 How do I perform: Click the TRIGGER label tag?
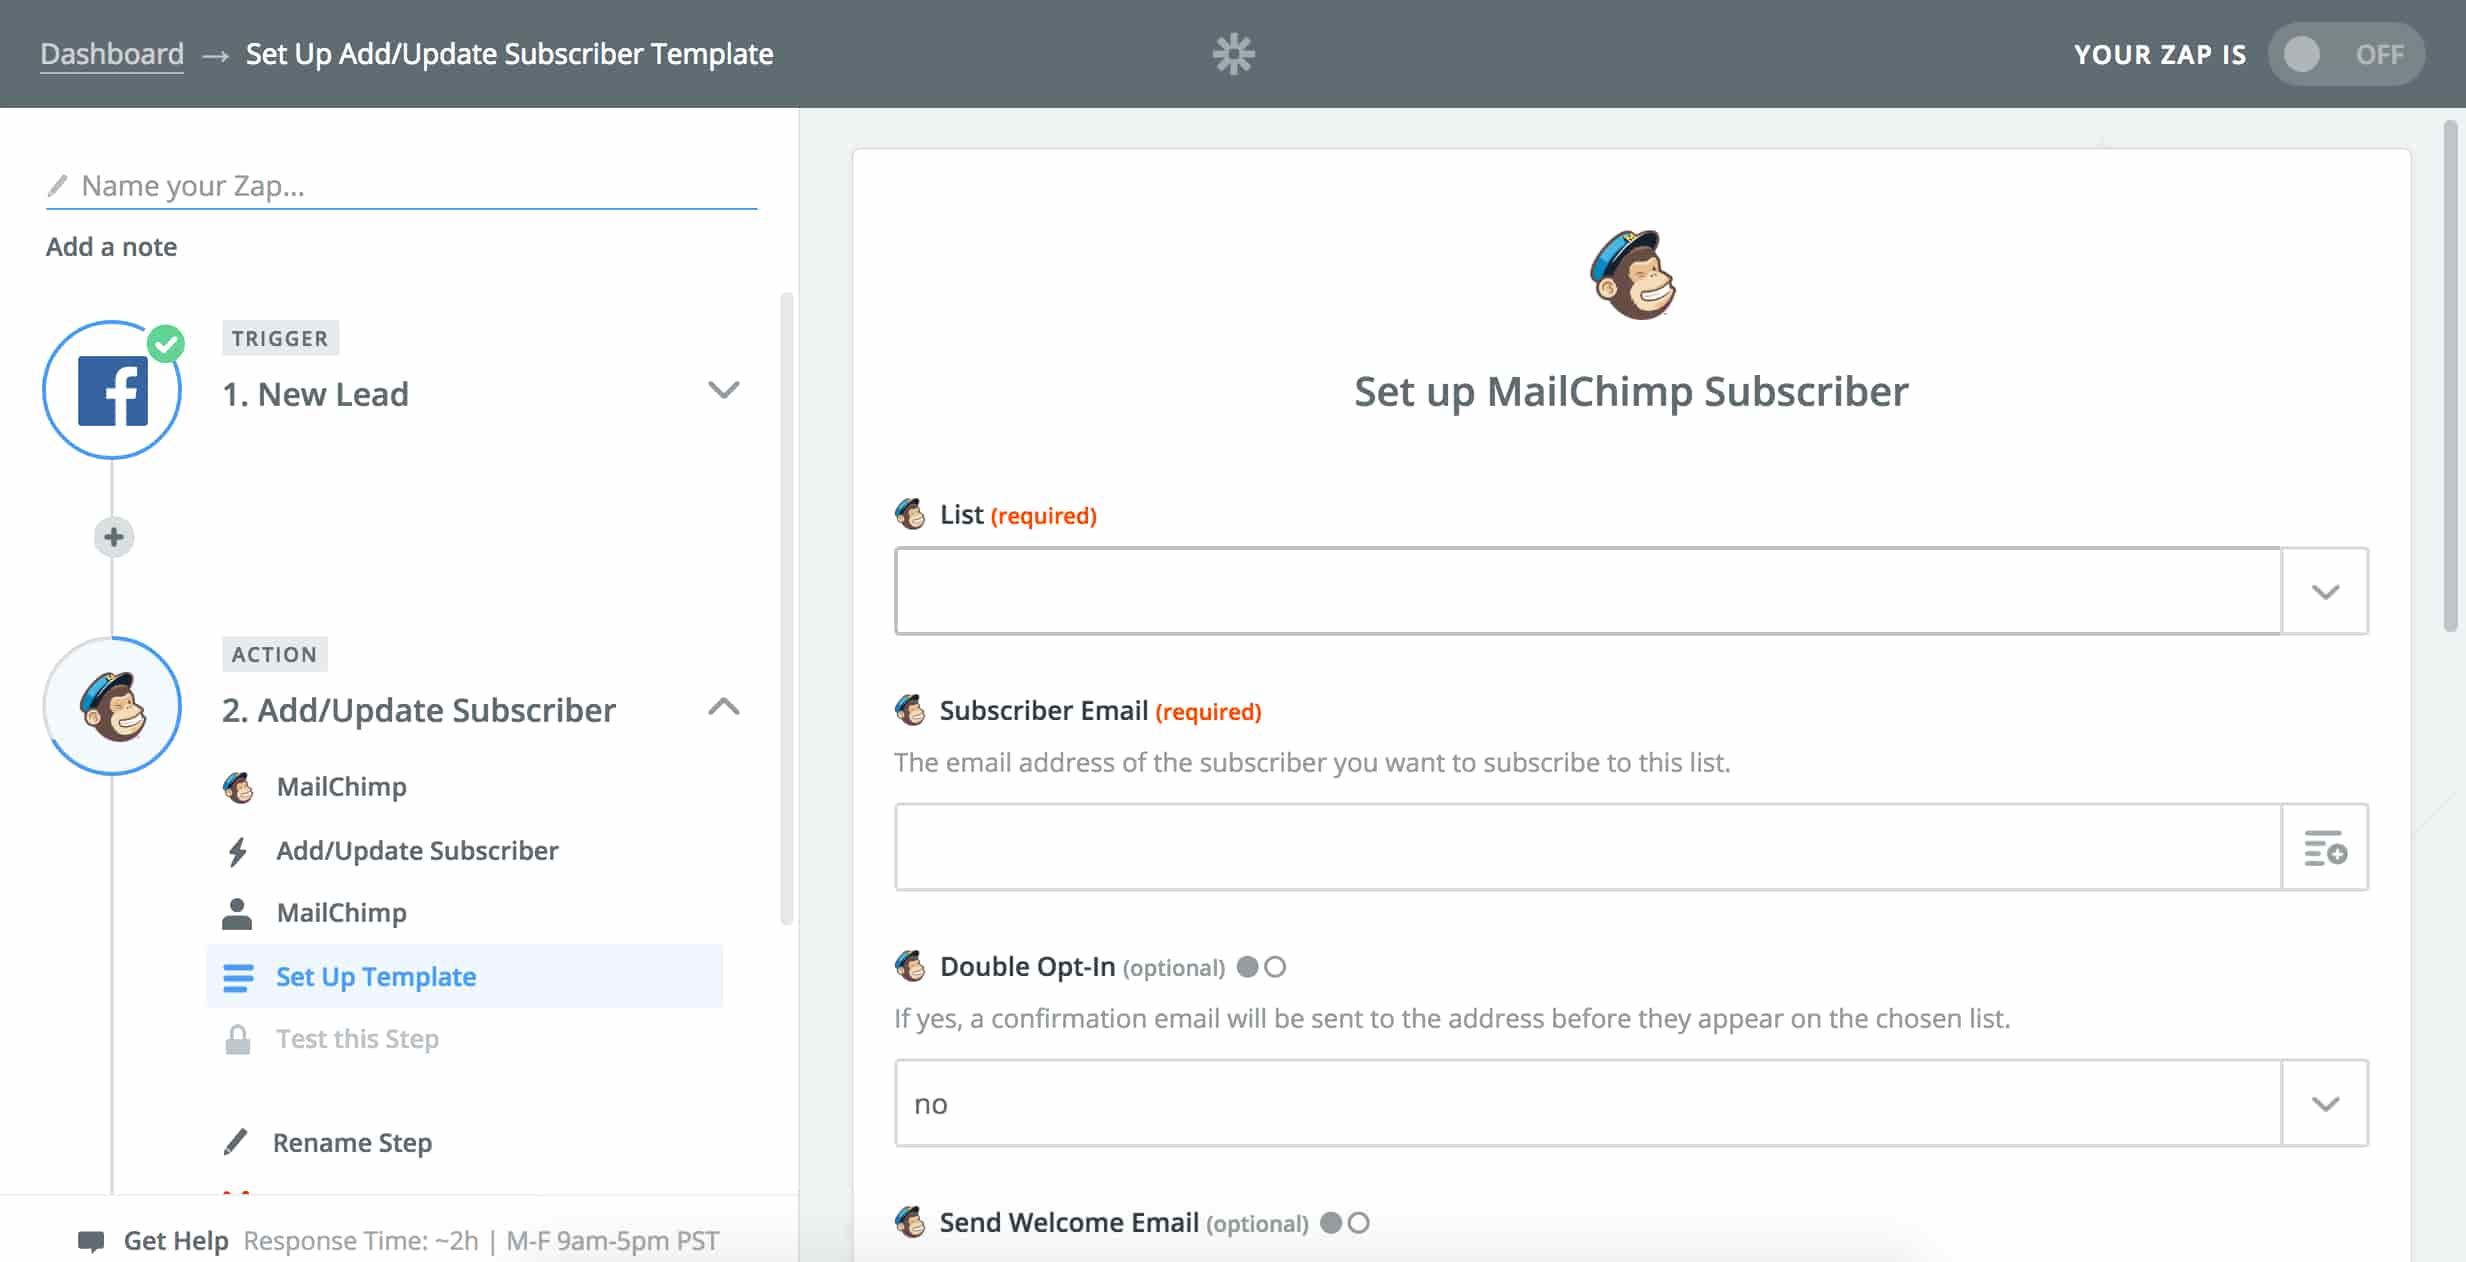click(280, 338)
